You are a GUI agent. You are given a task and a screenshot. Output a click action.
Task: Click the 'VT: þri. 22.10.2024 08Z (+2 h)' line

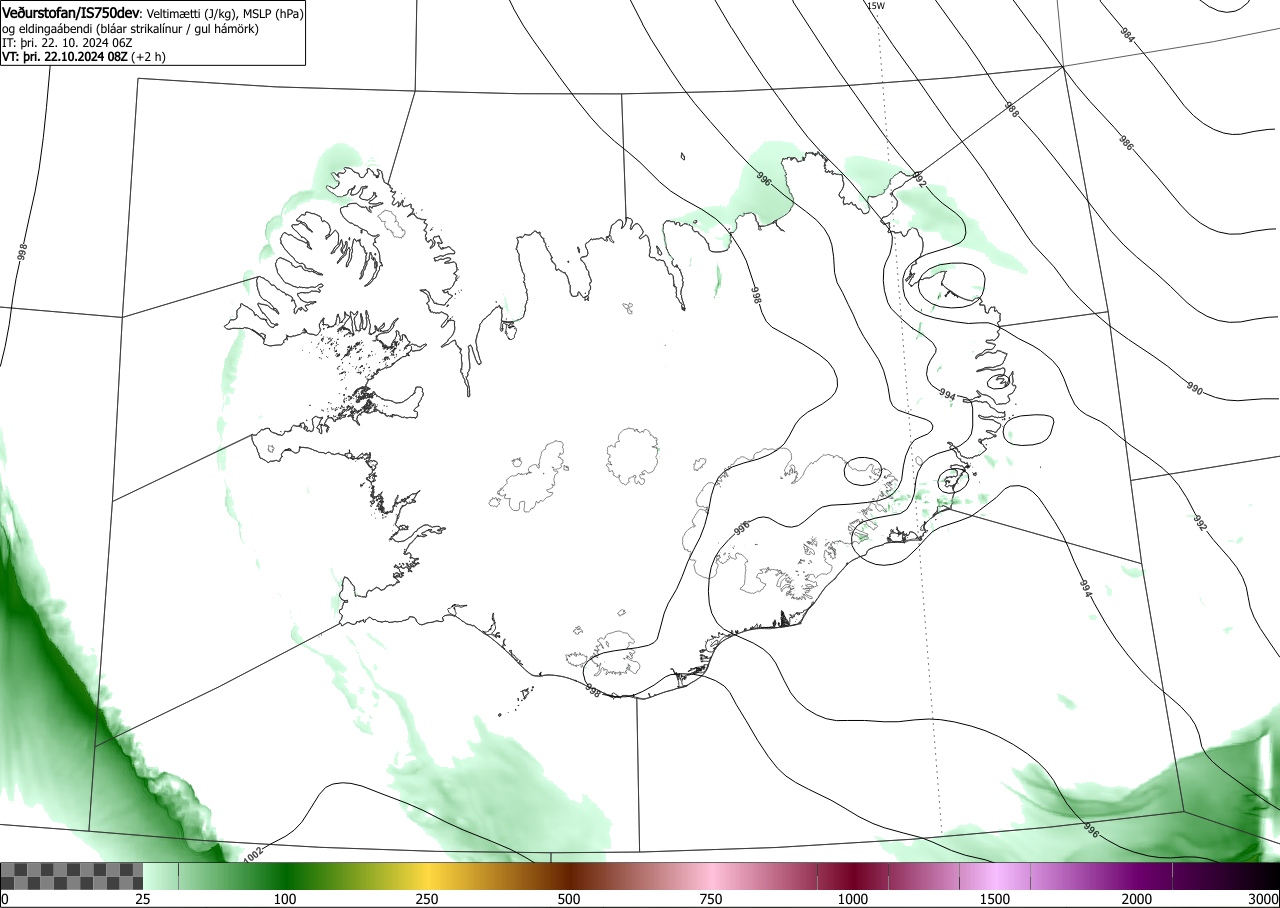pyautogui.click(x=84, y=57)
